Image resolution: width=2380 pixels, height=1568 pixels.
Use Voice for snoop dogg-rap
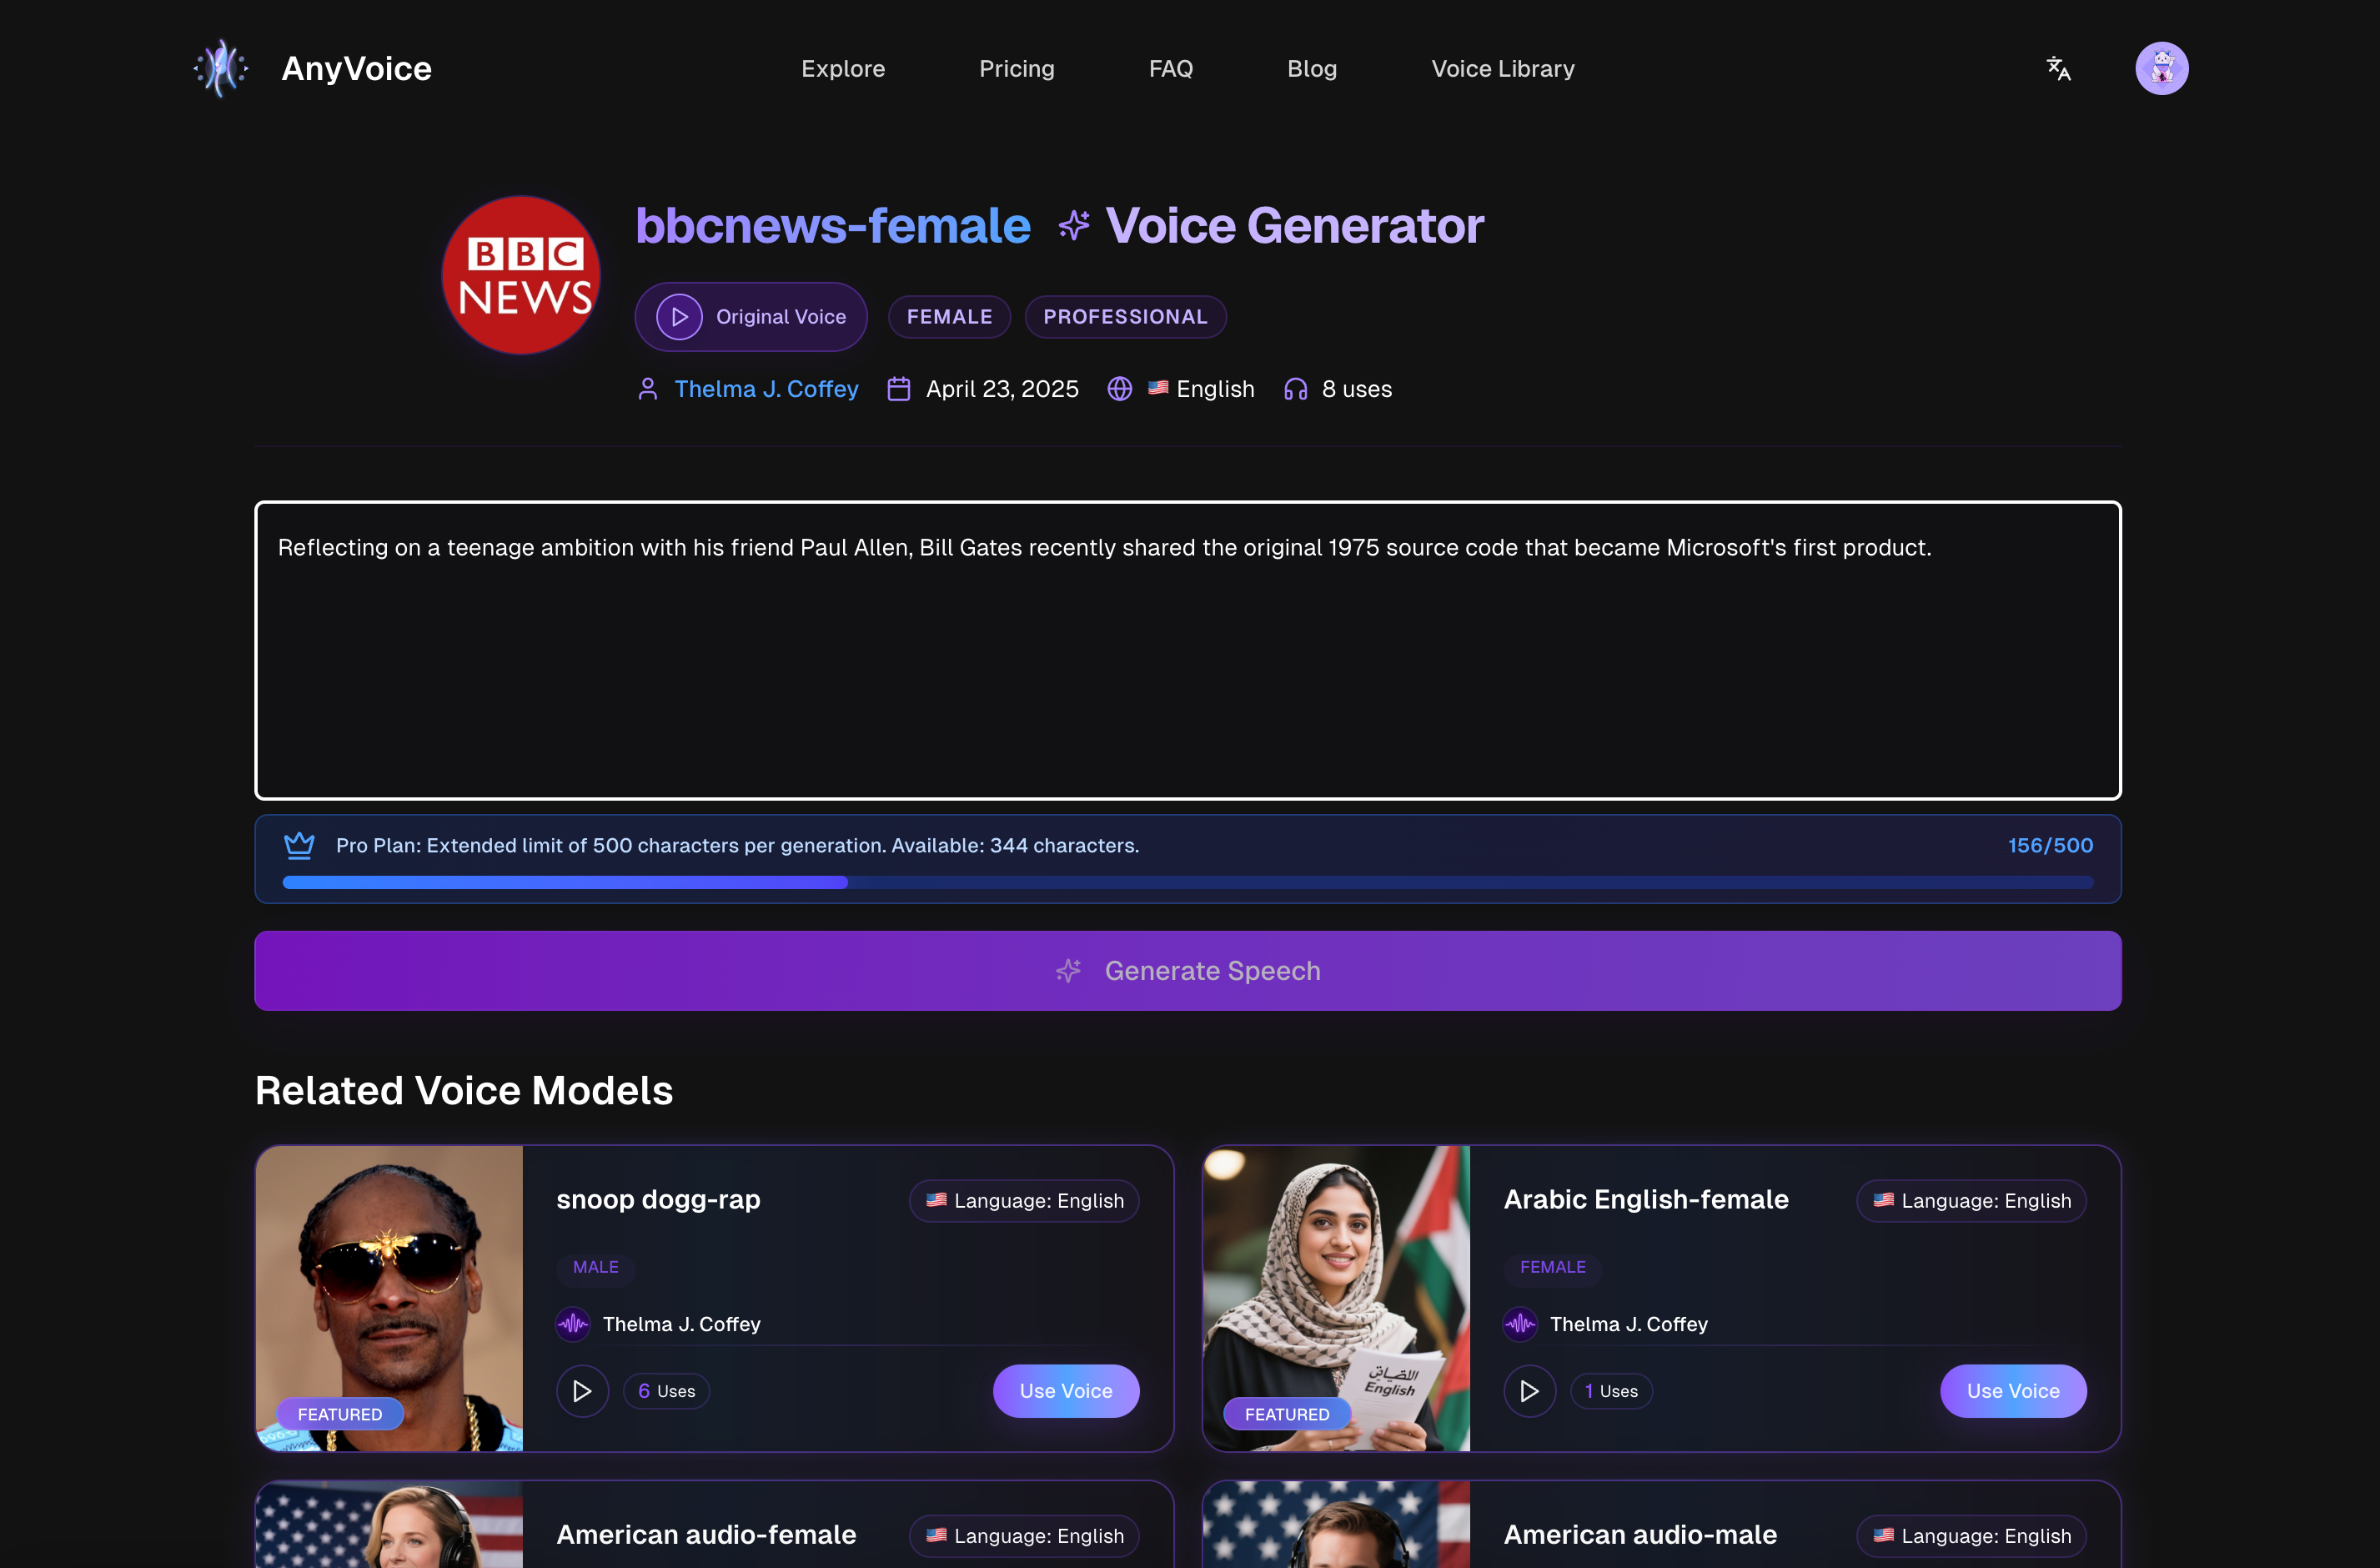[1065, 1390]
